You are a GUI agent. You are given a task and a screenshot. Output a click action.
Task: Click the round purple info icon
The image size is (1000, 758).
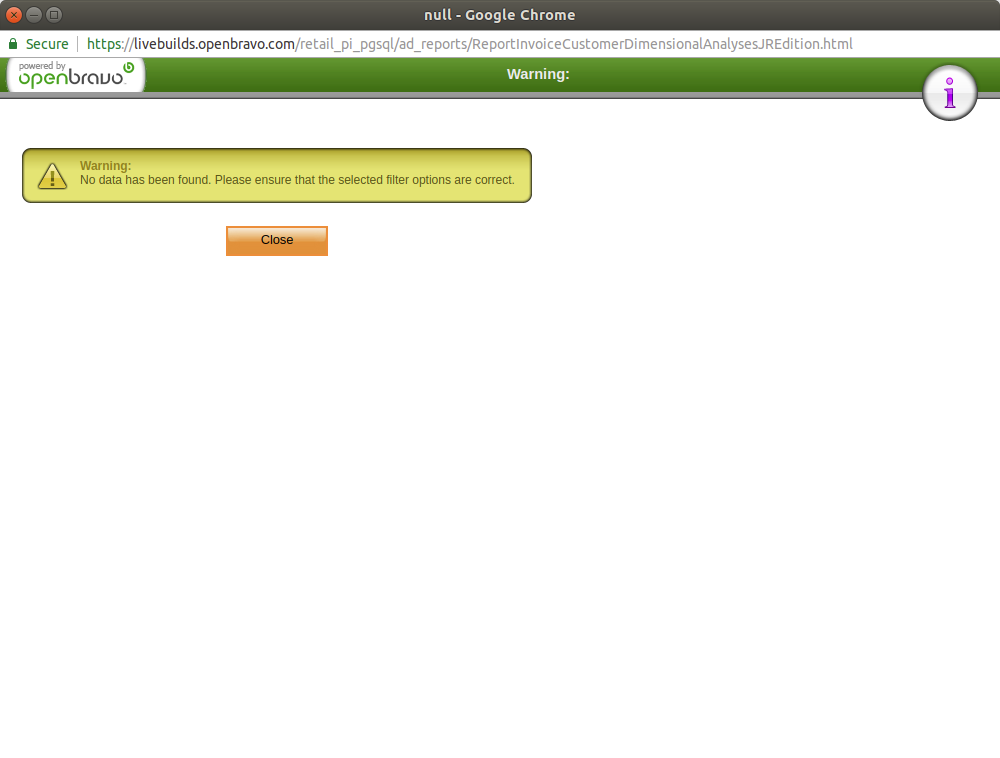tap(949, 93)
